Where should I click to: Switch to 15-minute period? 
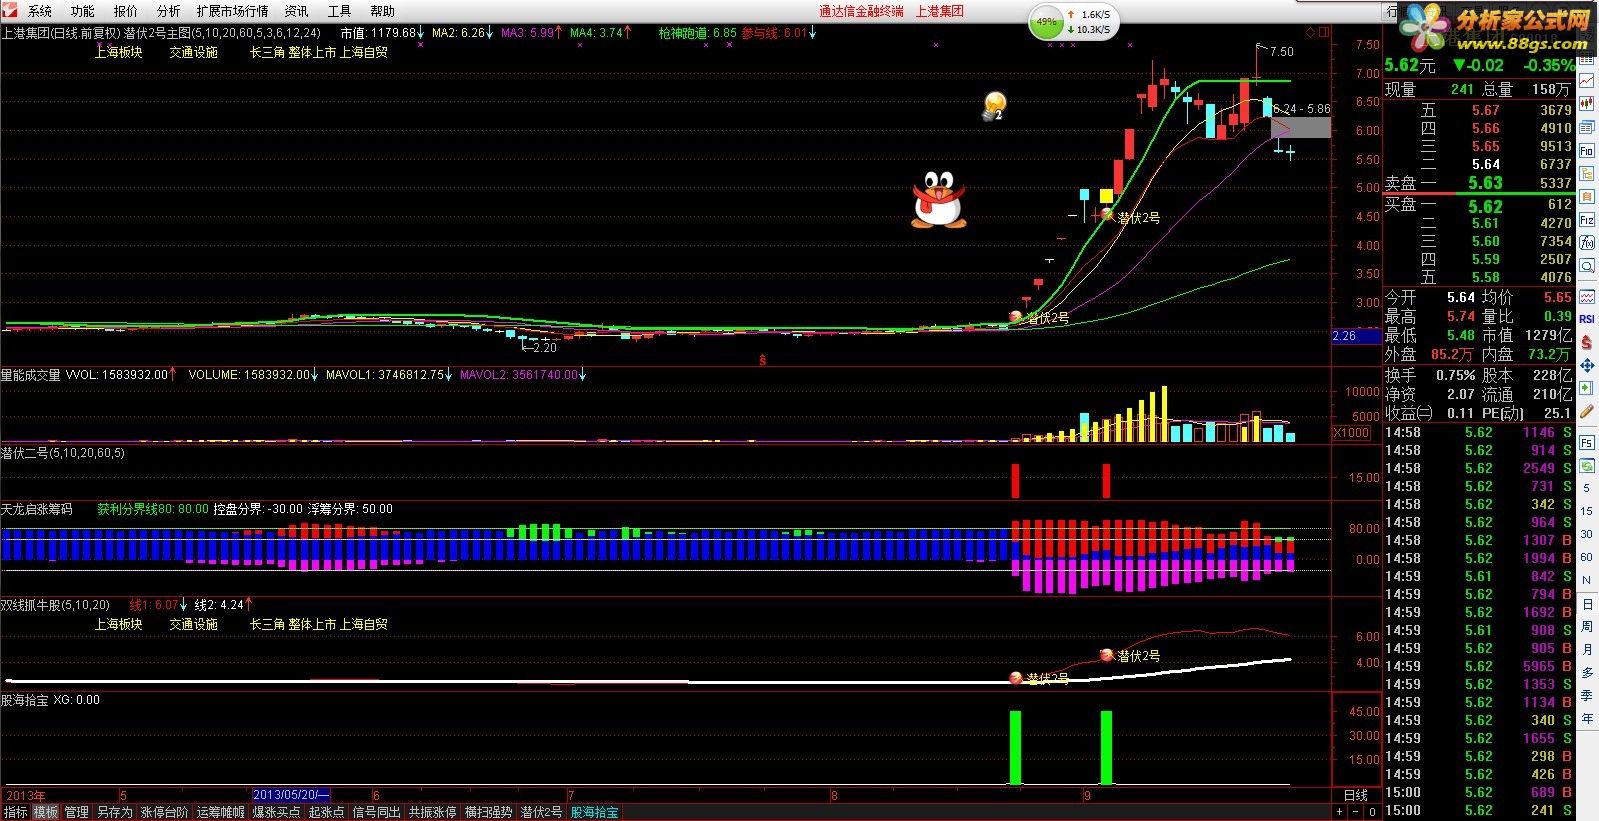[x=1587, y=511]
